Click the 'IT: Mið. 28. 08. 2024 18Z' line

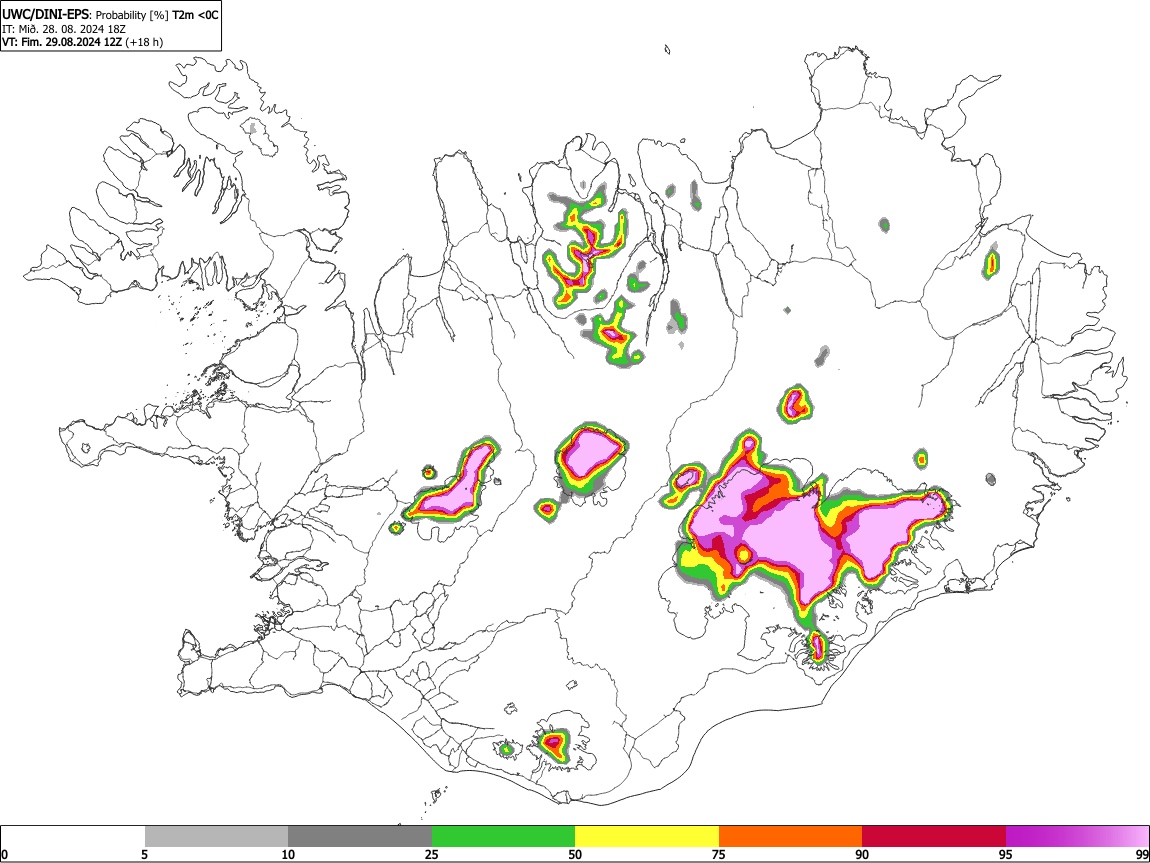coord(64,29)
